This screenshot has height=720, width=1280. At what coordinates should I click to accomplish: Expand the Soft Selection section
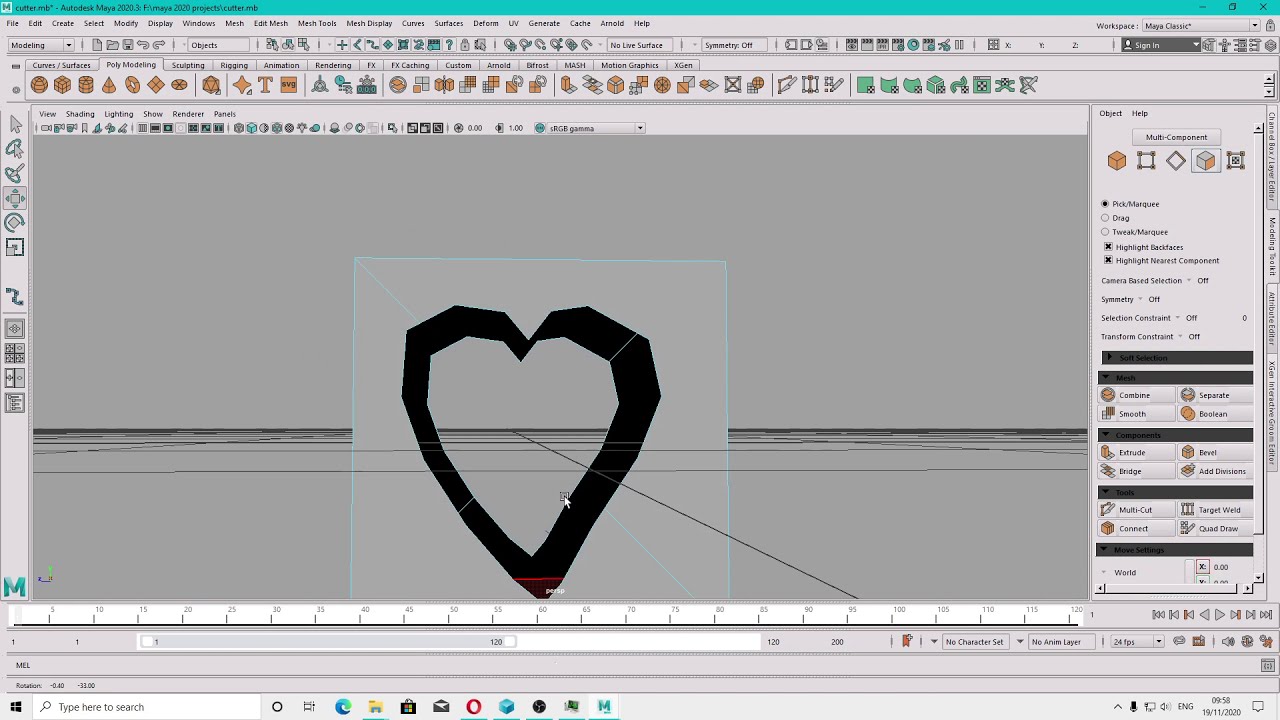click(x=1176, y=358)
